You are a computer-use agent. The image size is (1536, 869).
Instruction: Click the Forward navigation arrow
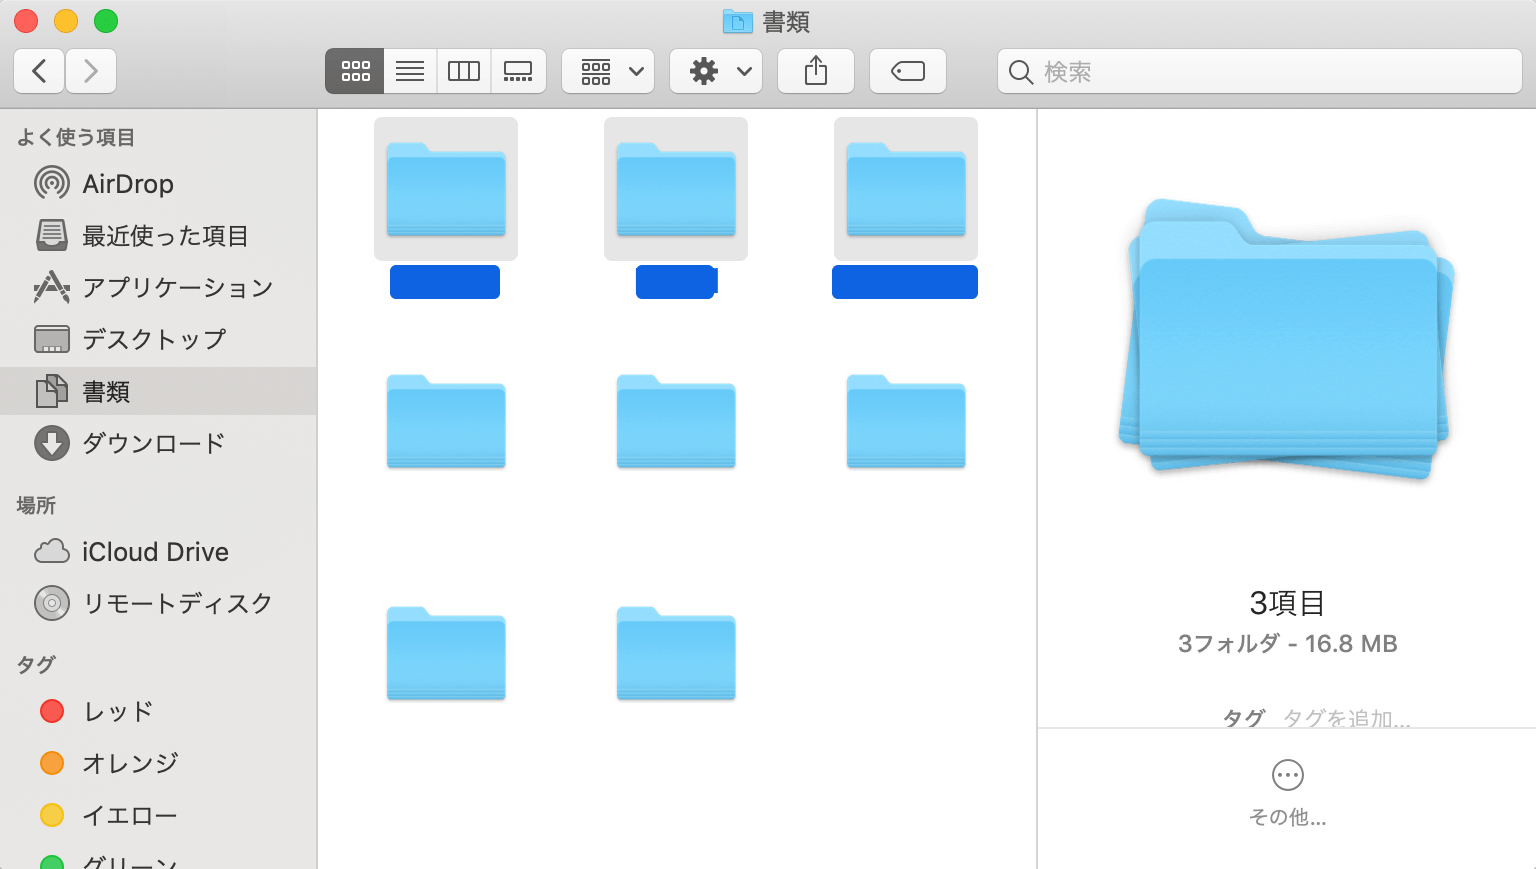(x=91, y=71)
